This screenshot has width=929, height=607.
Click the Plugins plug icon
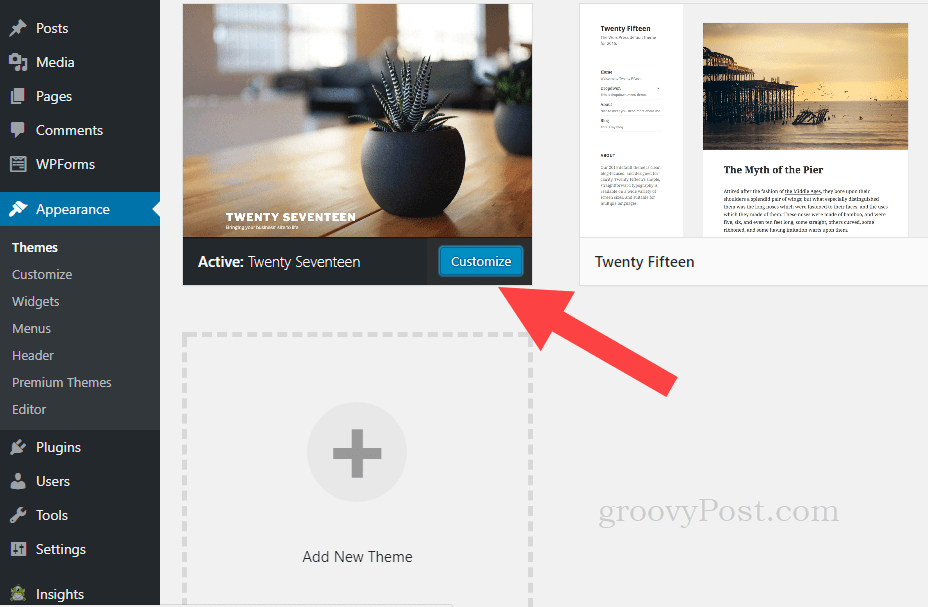point(18,447)
